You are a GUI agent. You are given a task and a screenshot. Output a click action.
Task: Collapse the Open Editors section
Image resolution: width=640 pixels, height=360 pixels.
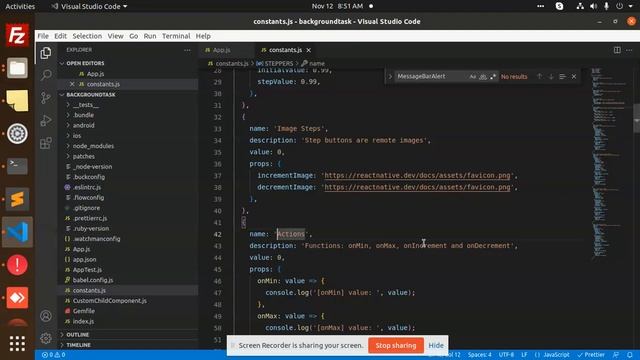85,63
